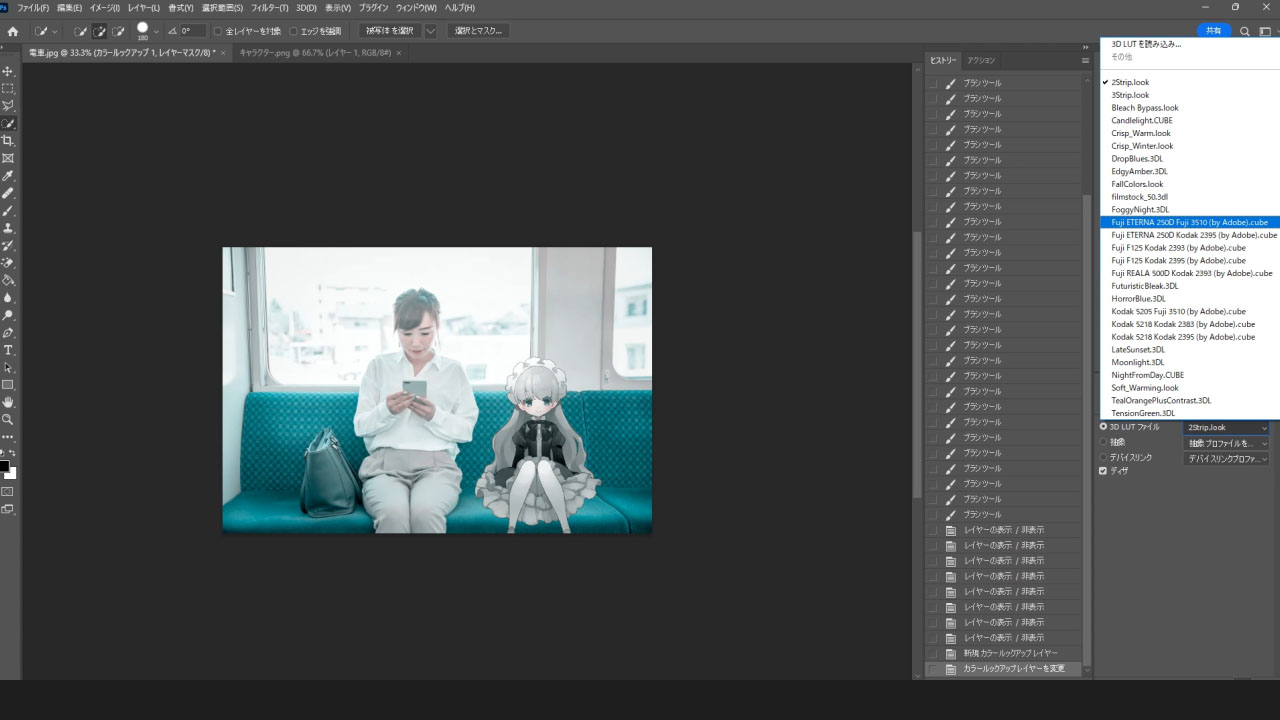Screen dimensions: 1280x720
Task: Toggle Quick Mask mode icon
Action: 8,491
